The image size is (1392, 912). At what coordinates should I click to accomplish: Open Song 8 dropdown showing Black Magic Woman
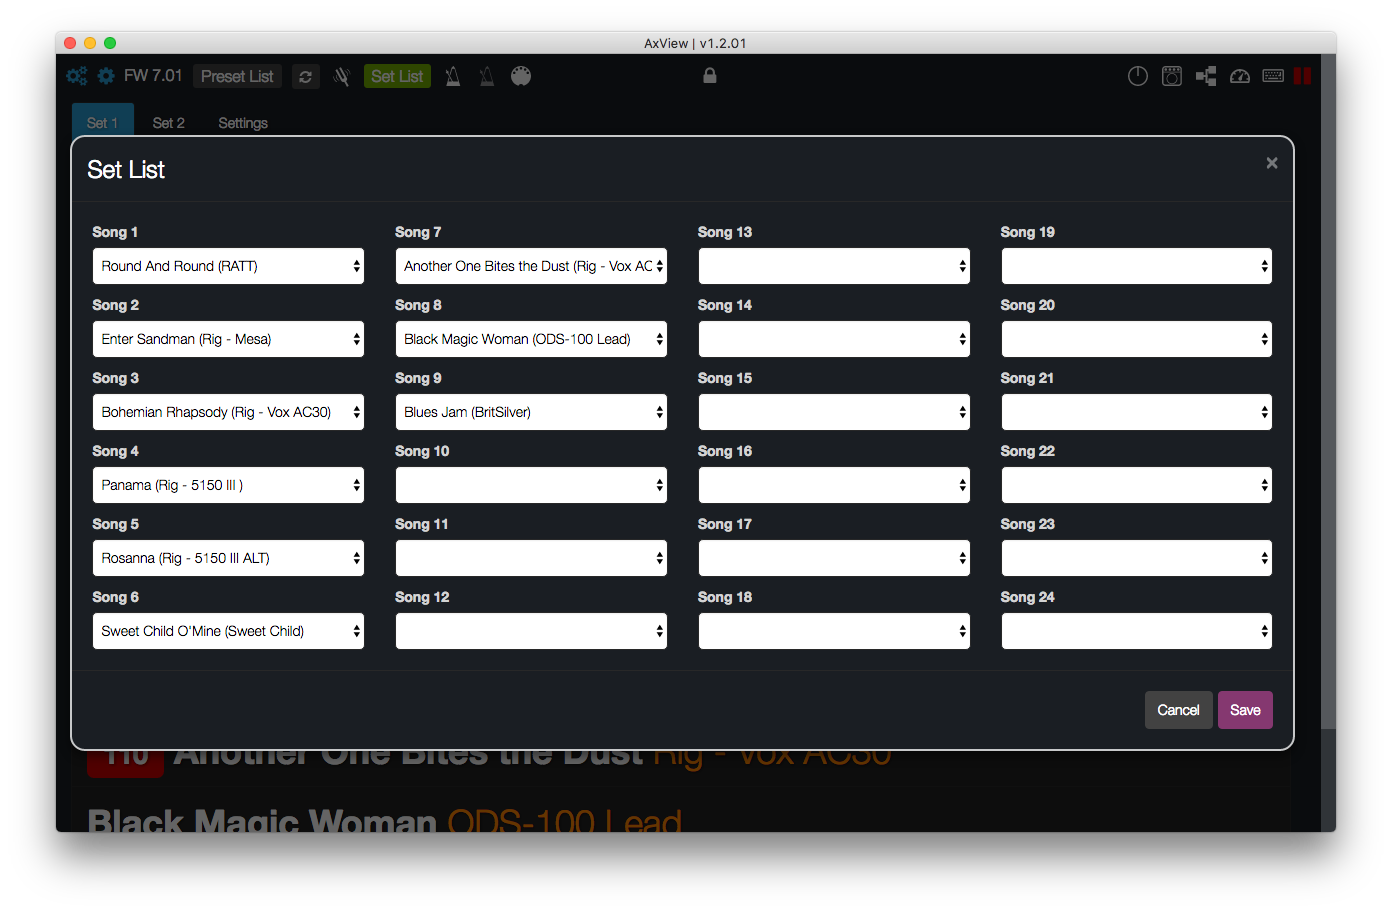click(x=531, y=339)
